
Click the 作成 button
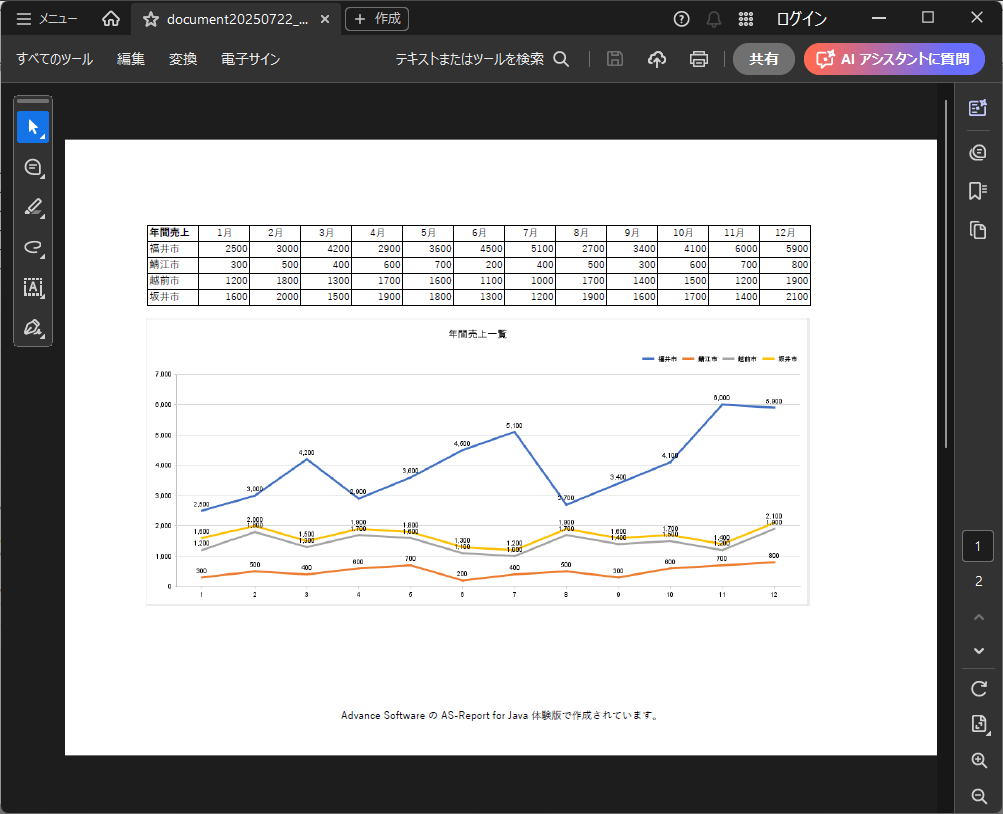377,19
